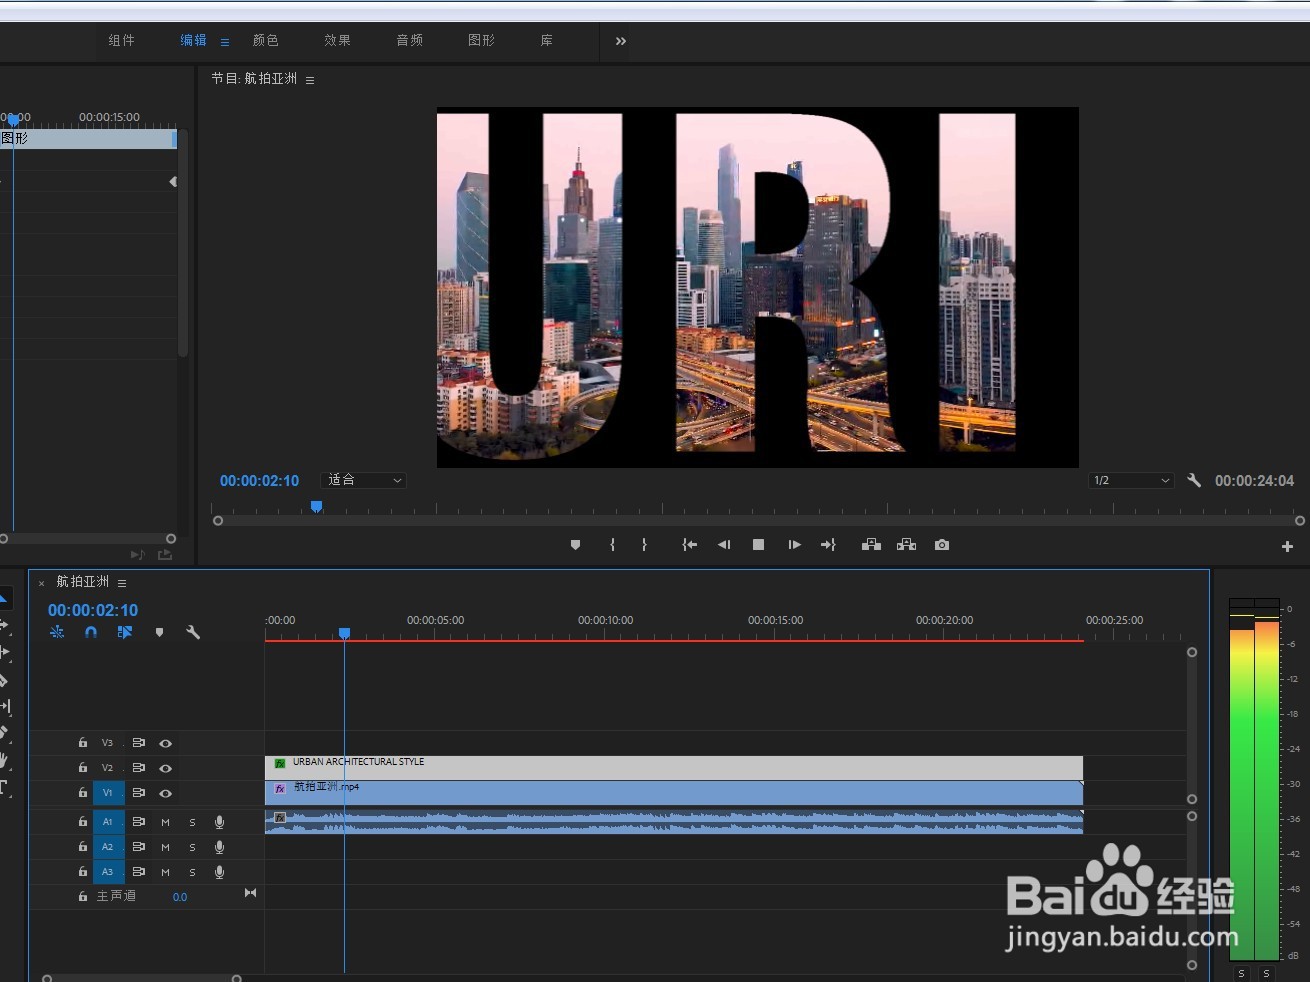Viewport: 1310px width, 982px height.
Task: Select the Type tool
Action: click(4, 788)
